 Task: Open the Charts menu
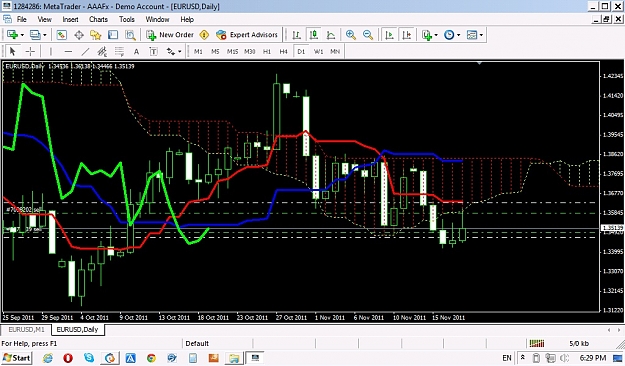(x=98, y=19)
